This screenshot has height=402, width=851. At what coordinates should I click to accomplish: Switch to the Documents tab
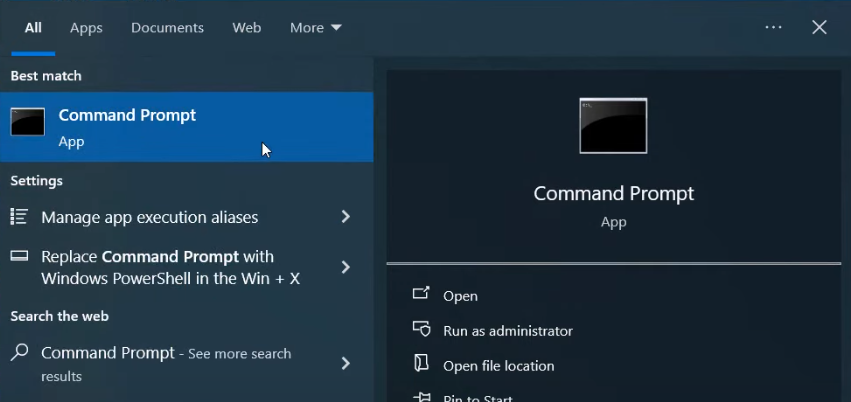tap(167, 28)
